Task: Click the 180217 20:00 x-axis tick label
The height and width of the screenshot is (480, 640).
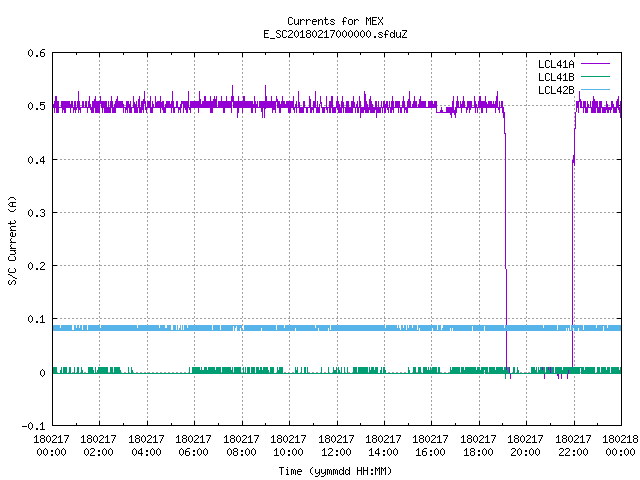Action: click(525, 445)
